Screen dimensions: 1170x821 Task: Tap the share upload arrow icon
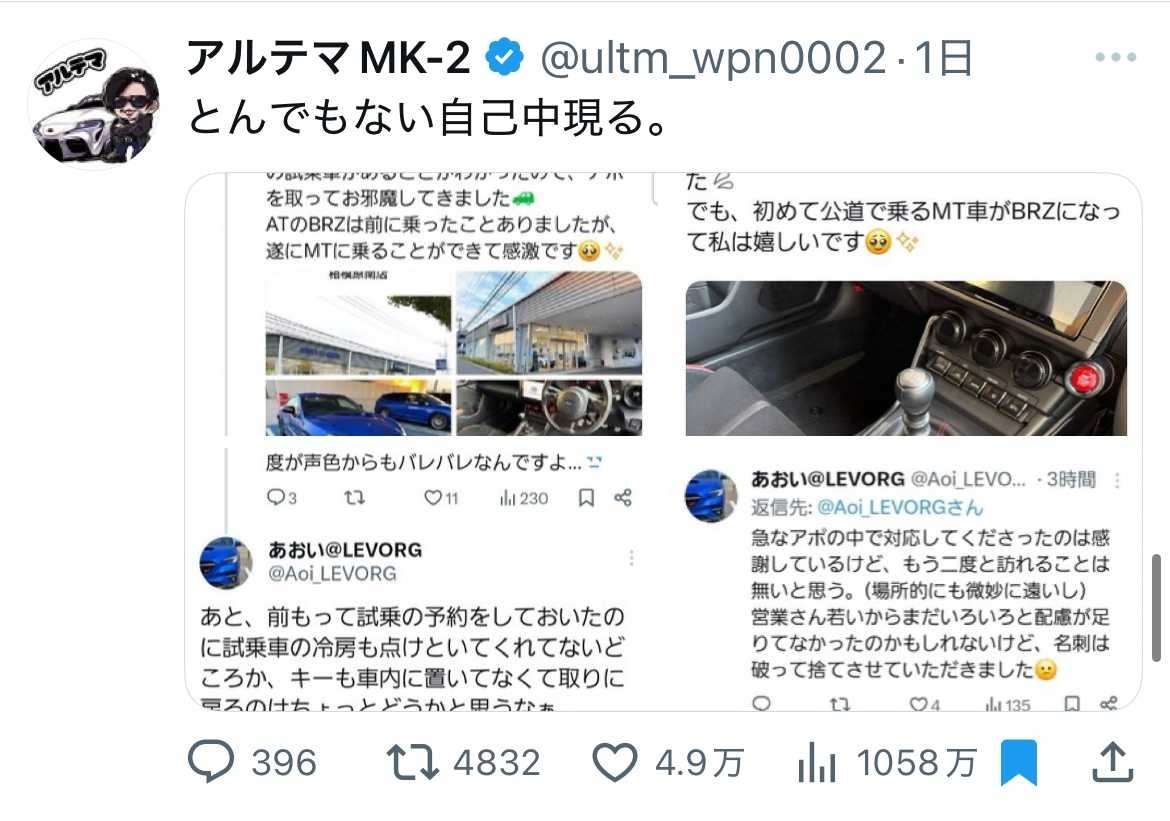pos(1113,762)
